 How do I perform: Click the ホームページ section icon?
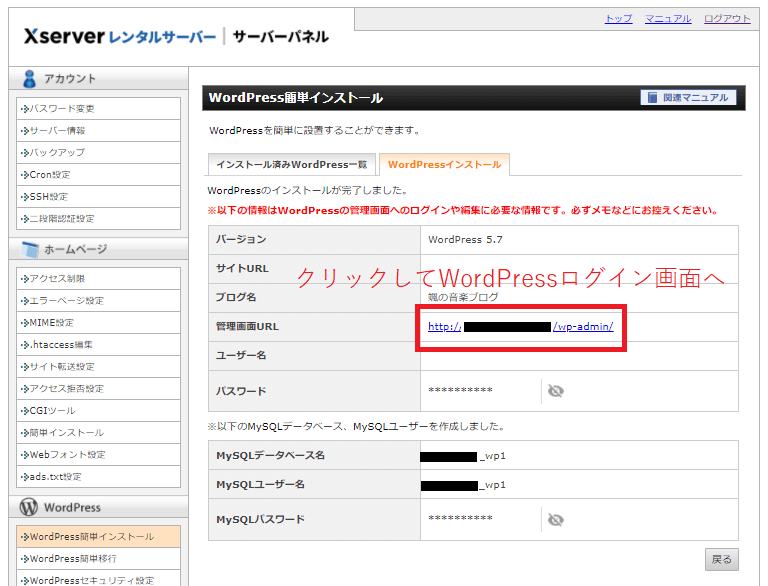30,249
